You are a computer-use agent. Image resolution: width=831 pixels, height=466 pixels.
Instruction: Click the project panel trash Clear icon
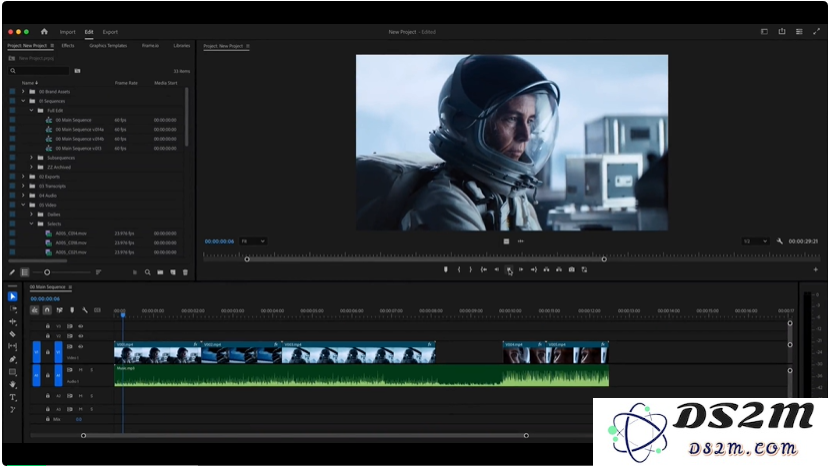[185, 272]
